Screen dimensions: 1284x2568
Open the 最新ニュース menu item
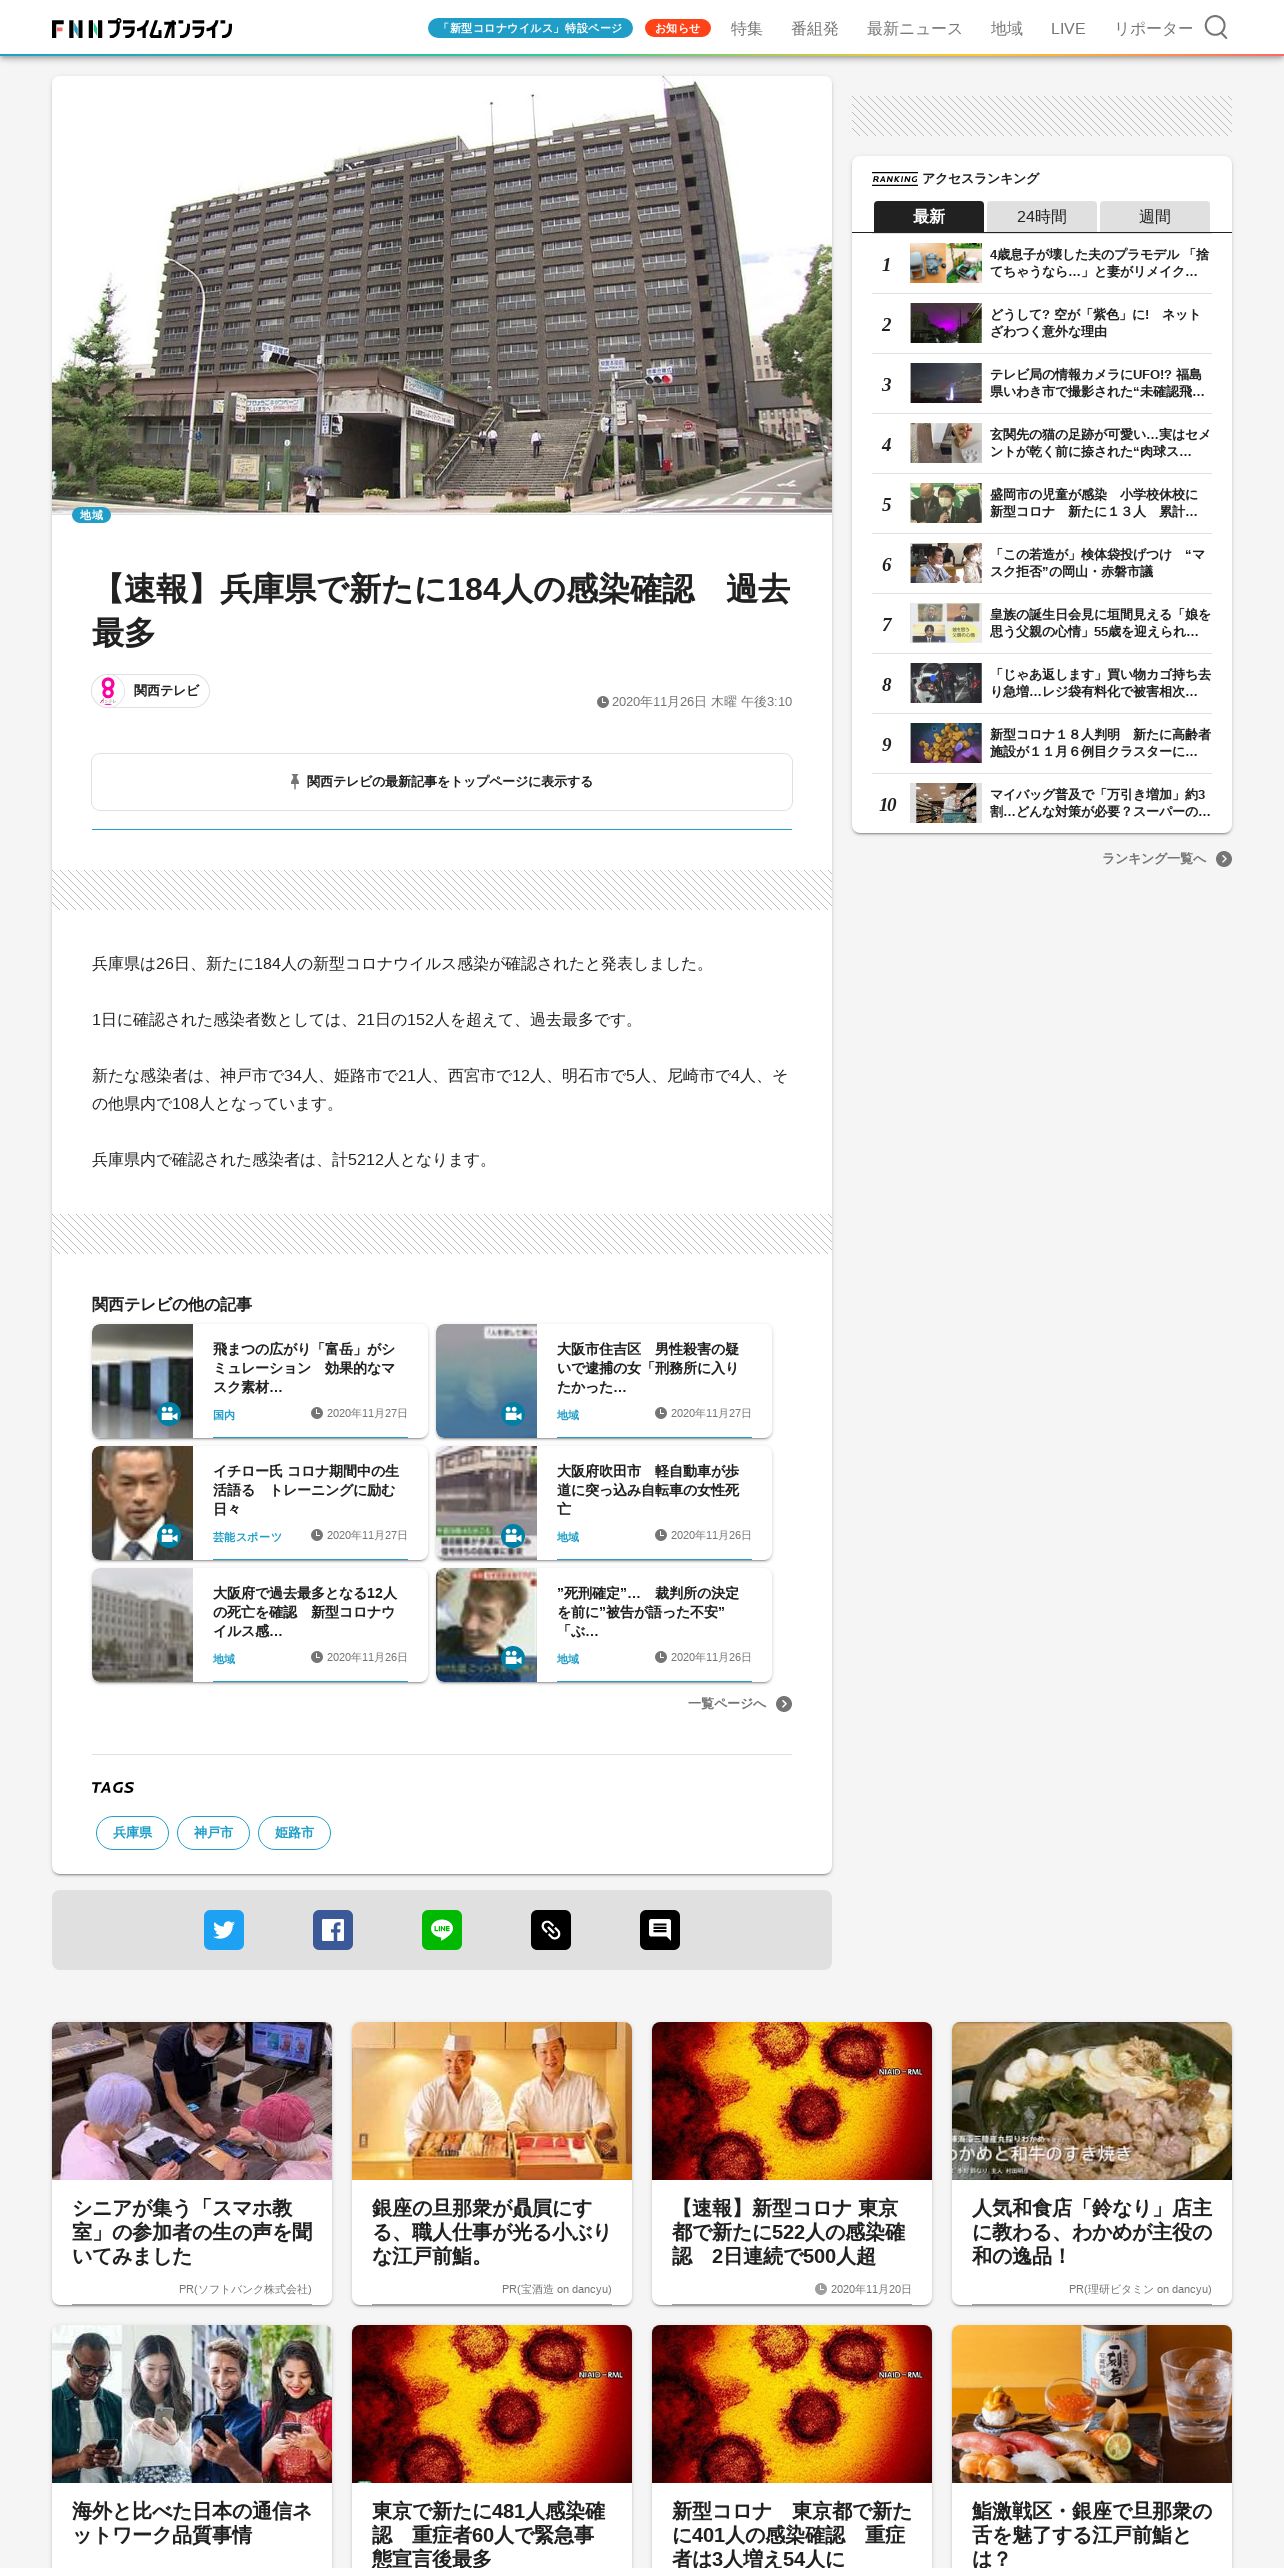coord(914,29)
